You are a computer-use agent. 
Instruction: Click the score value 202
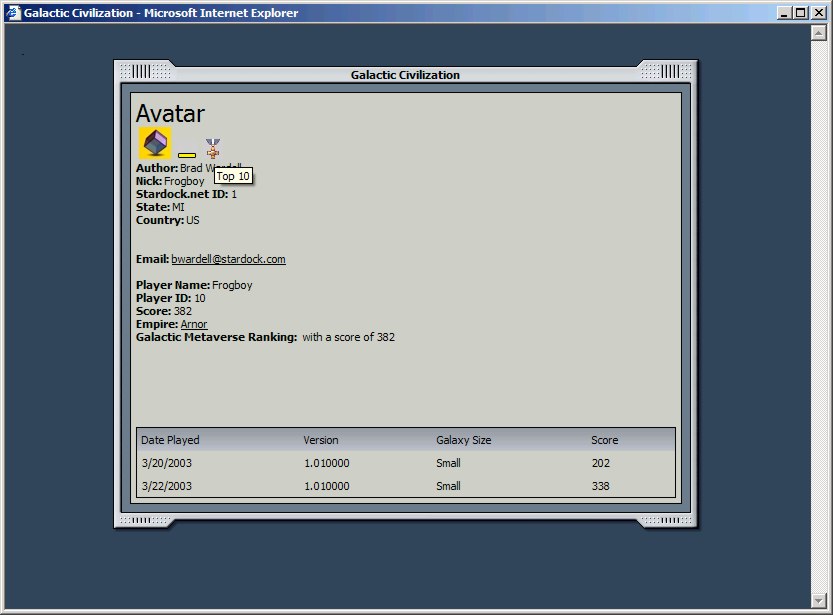pyautogui.click(x=601, y=463)
